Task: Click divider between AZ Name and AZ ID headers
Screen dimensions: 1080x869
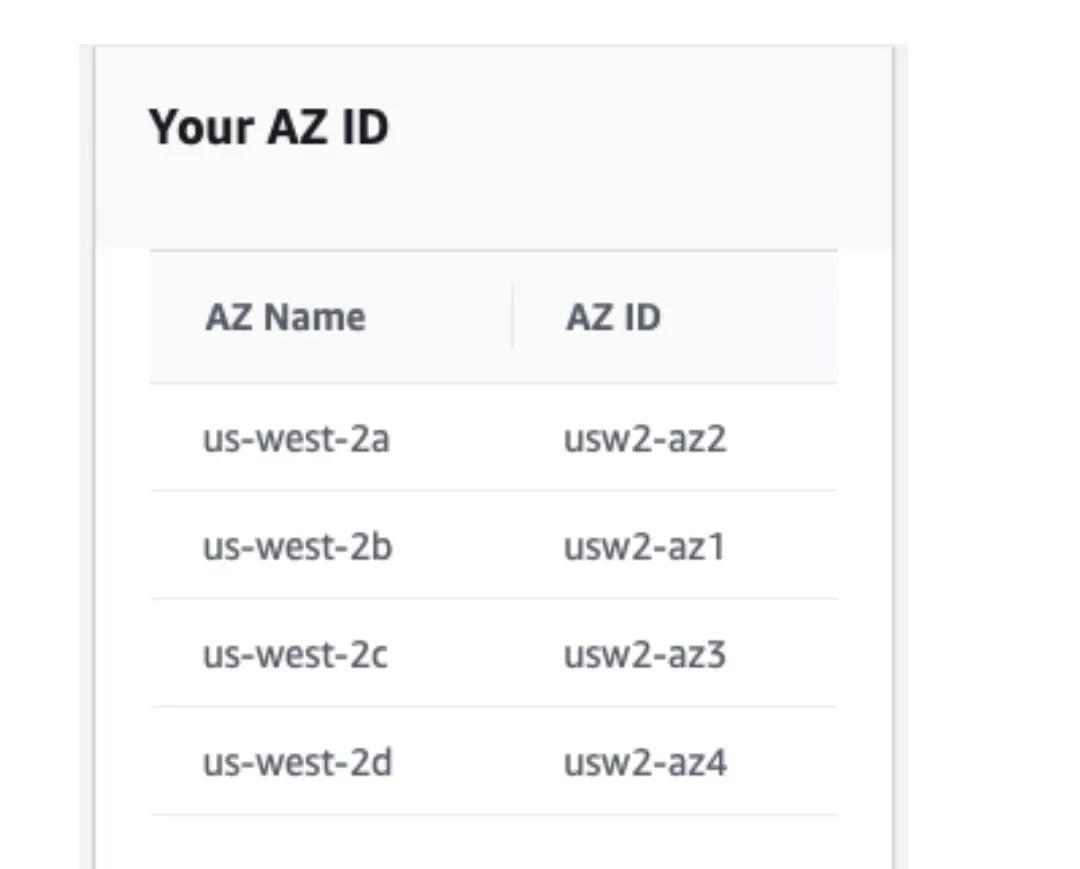Action: tap(512, 317)
